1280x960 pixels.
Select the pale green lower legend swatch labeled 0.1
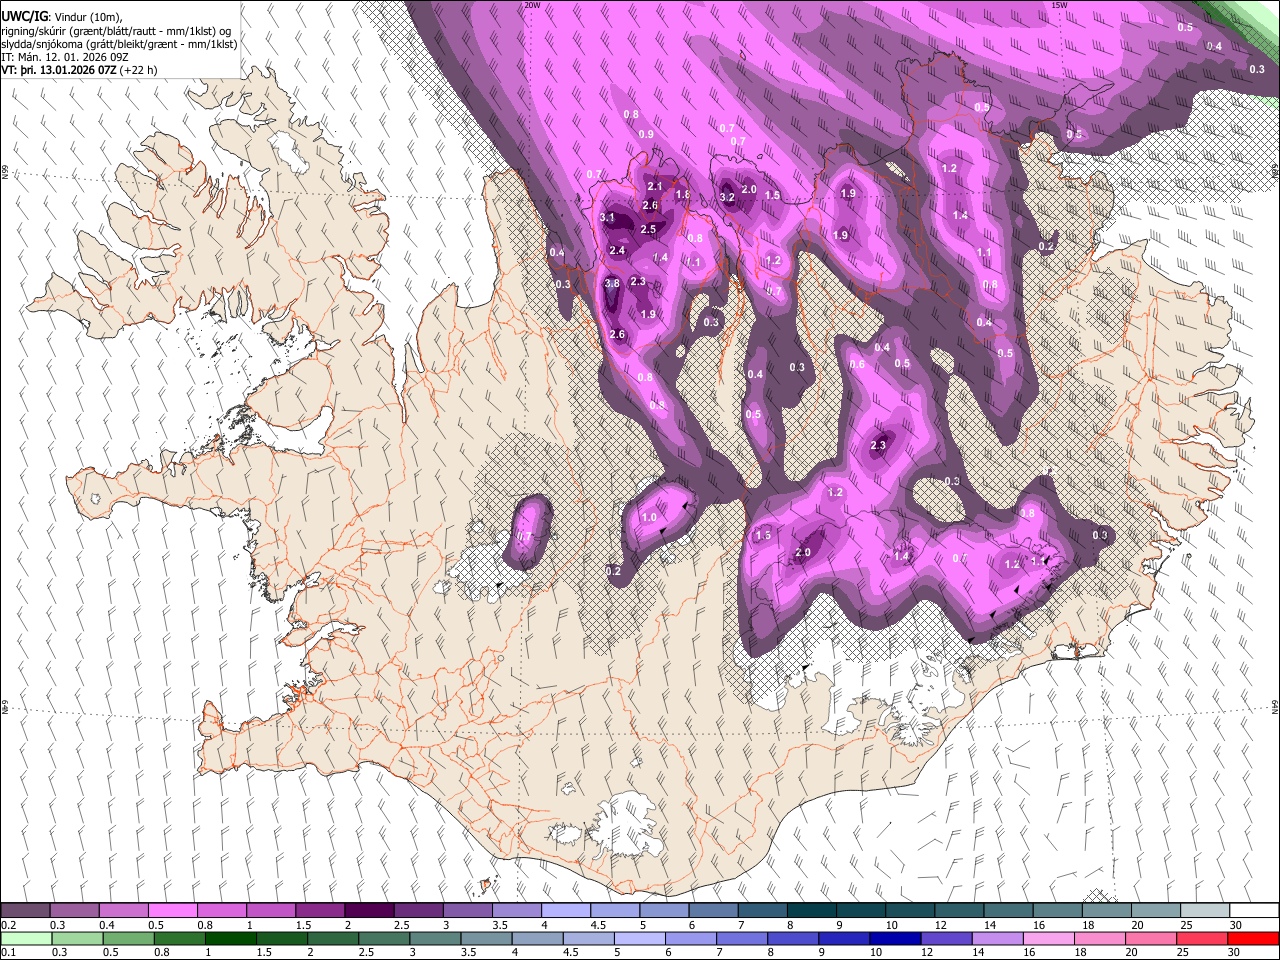(x=25, y=938)
